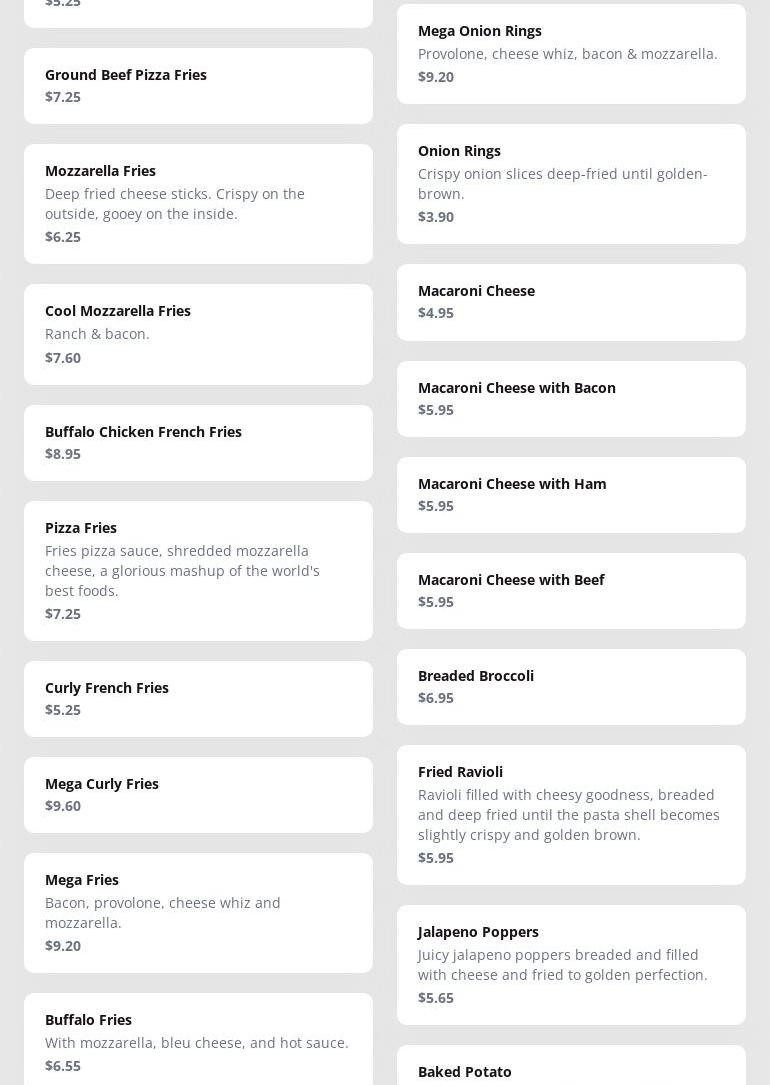Select Pizza Fries menu card
Screen dimensions: 770x1085
point(198,571)
